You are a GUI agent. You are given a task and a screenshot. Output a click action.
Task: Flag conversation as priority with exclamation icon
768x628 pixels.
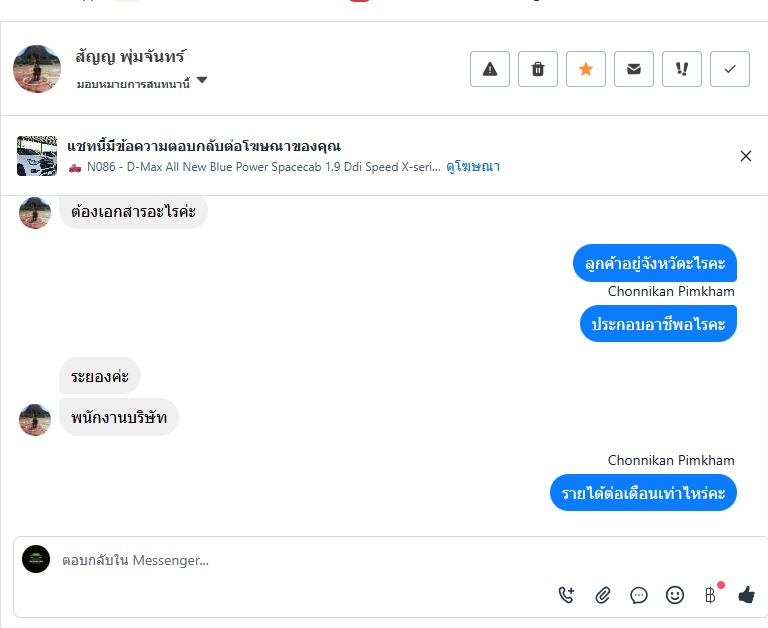(x=682, y=69)
